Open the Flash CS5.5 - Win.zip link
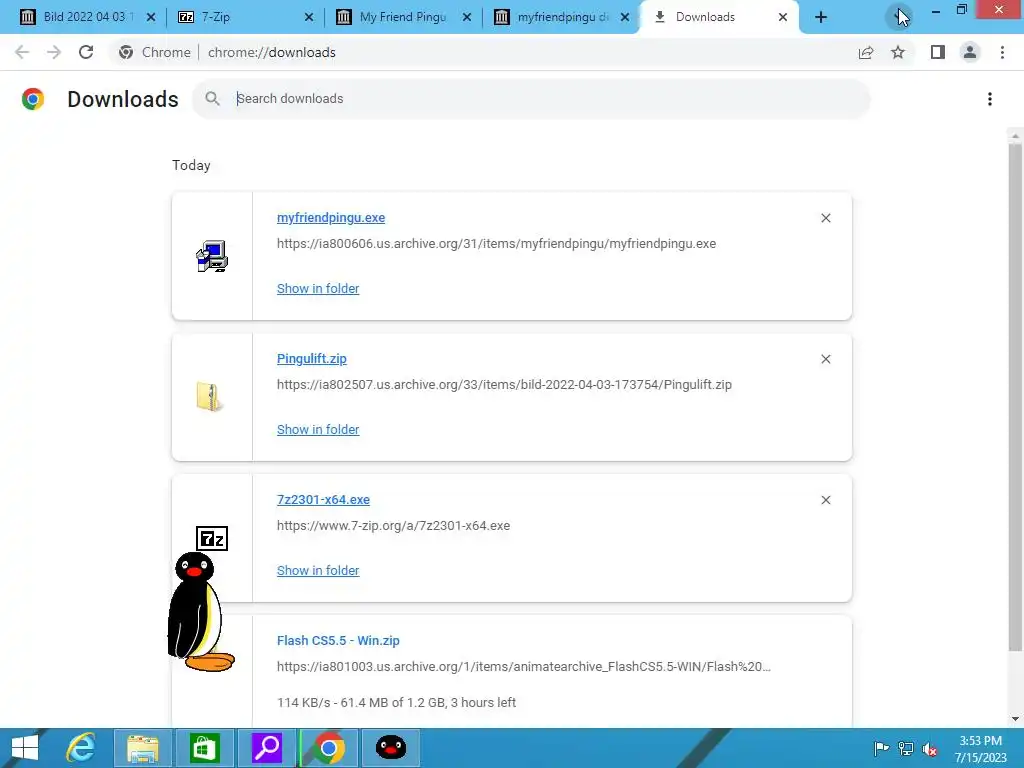1024x768 pixels. (x=338, y=641)
